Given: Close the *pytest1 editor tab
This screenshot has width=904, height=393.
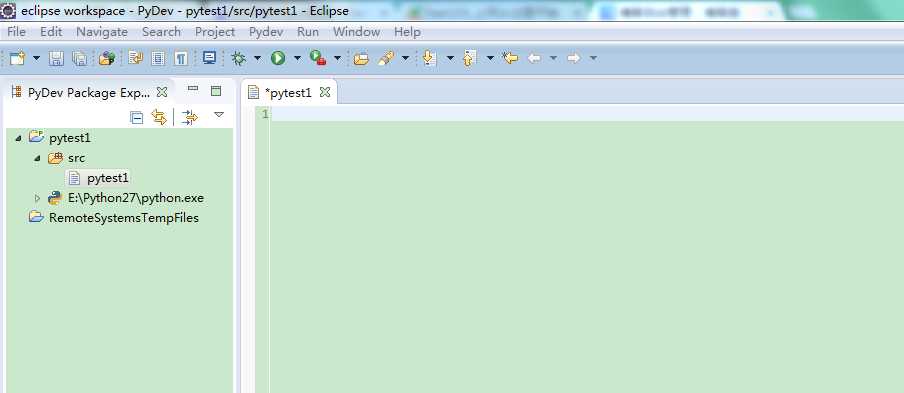Looking at the screenshot, I should click(x=325, y=92).
